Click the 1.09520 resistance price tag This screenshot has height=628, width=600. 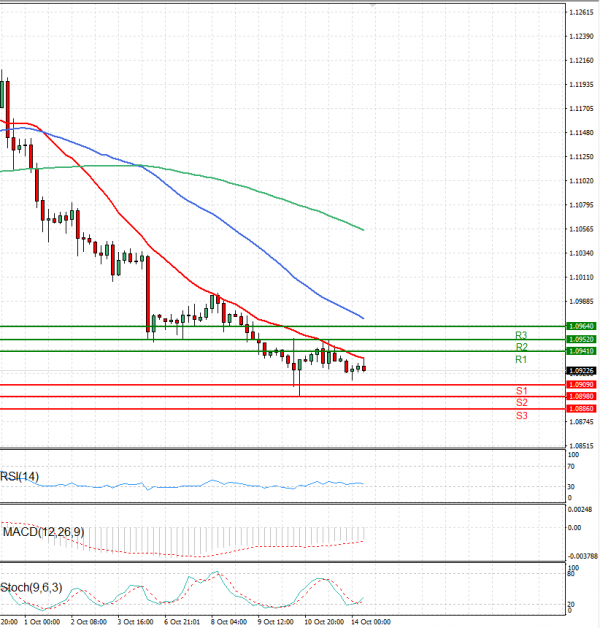click(x=581, y=339)
